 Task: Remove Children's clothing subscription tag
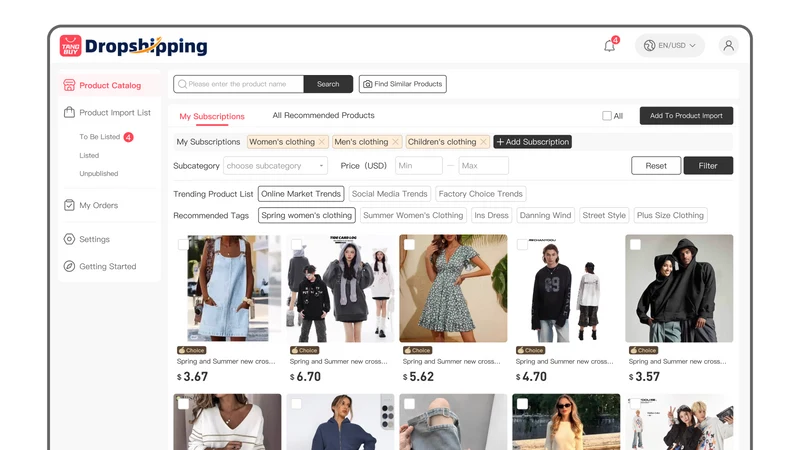[x=483, y=142]
